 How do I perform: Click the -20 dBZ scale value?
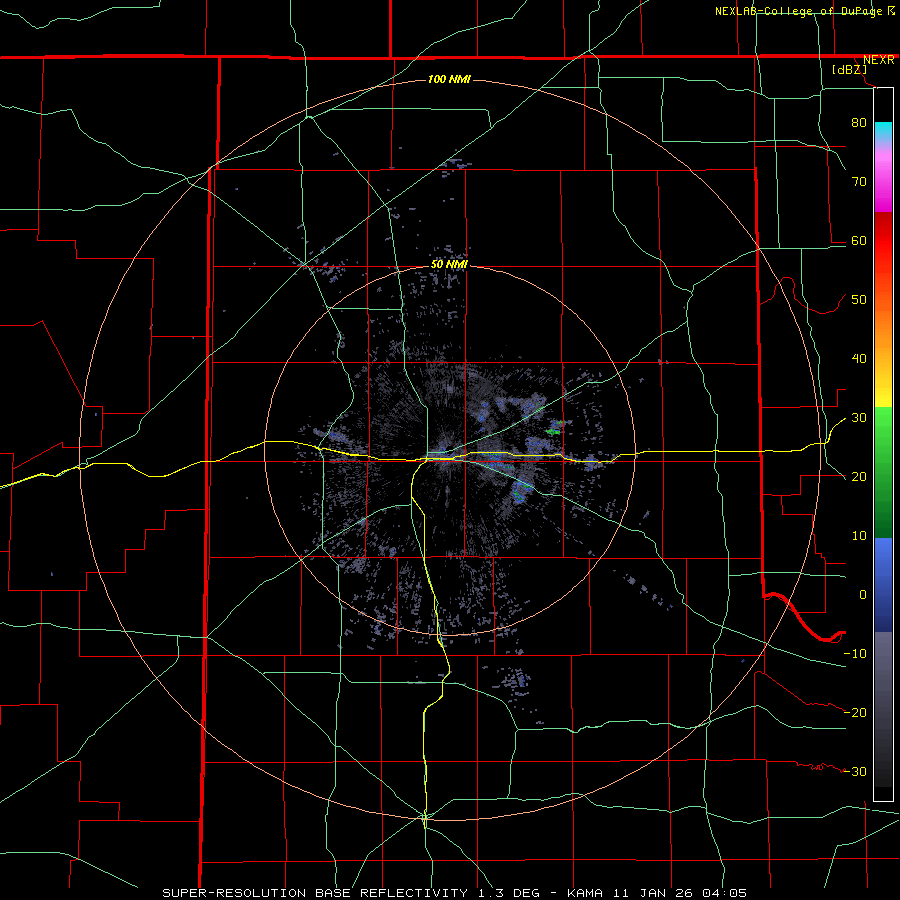[855, 713]
